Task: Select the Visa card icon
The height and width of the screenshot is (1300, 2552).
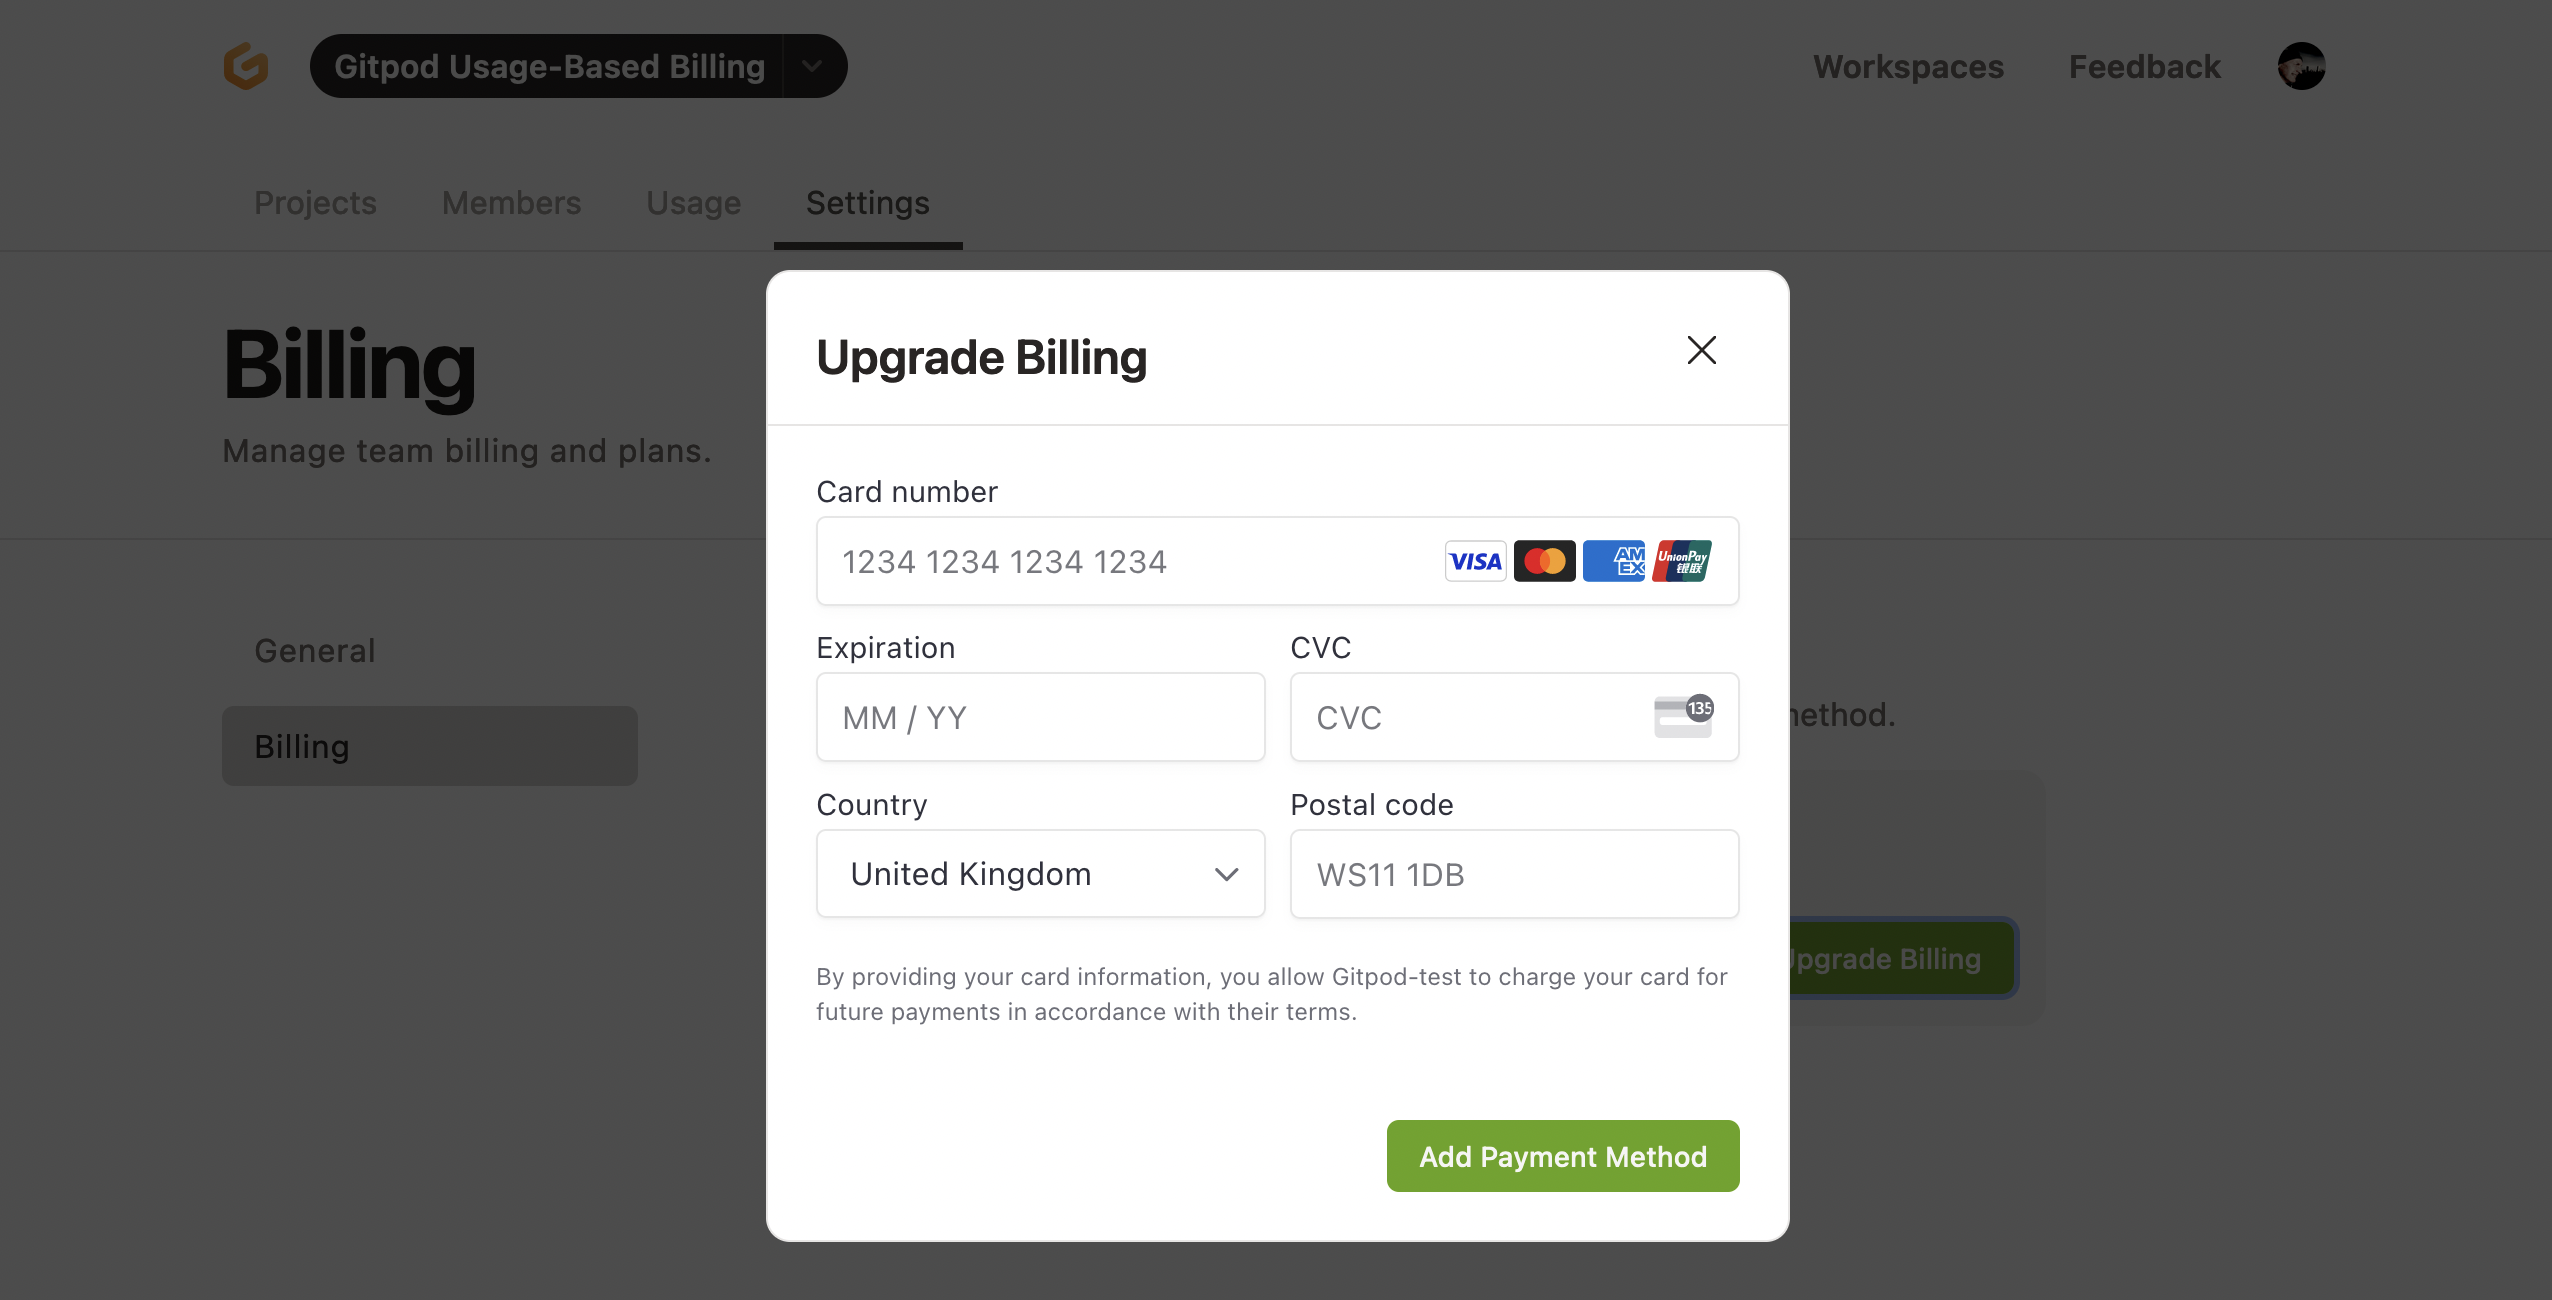Action: pyautogui.click(x=1474, y=561)
